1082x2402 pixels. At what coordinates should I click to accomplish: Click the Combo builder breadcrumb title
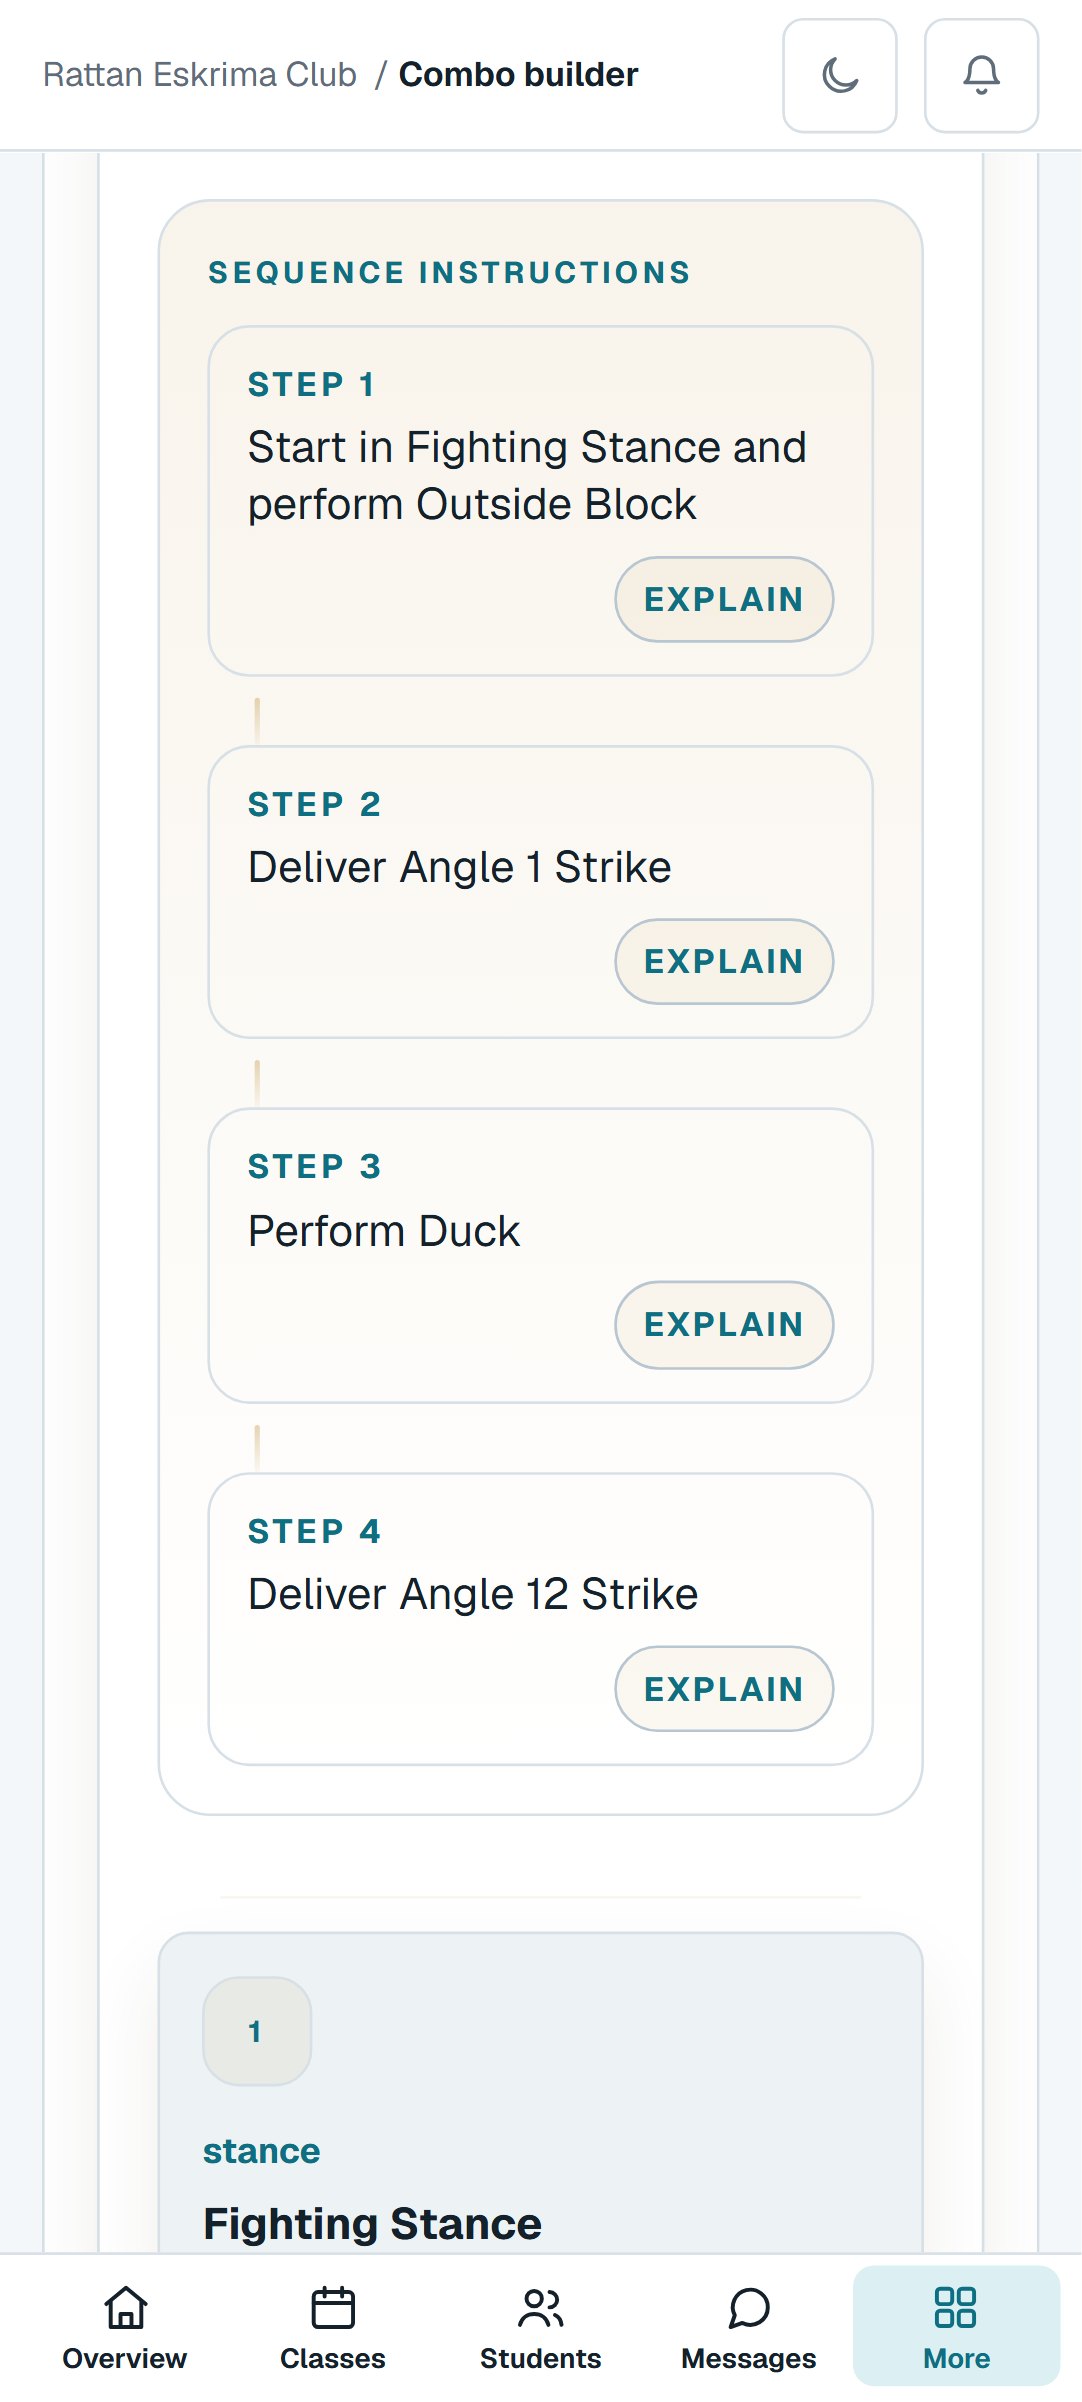click(518, 75)
